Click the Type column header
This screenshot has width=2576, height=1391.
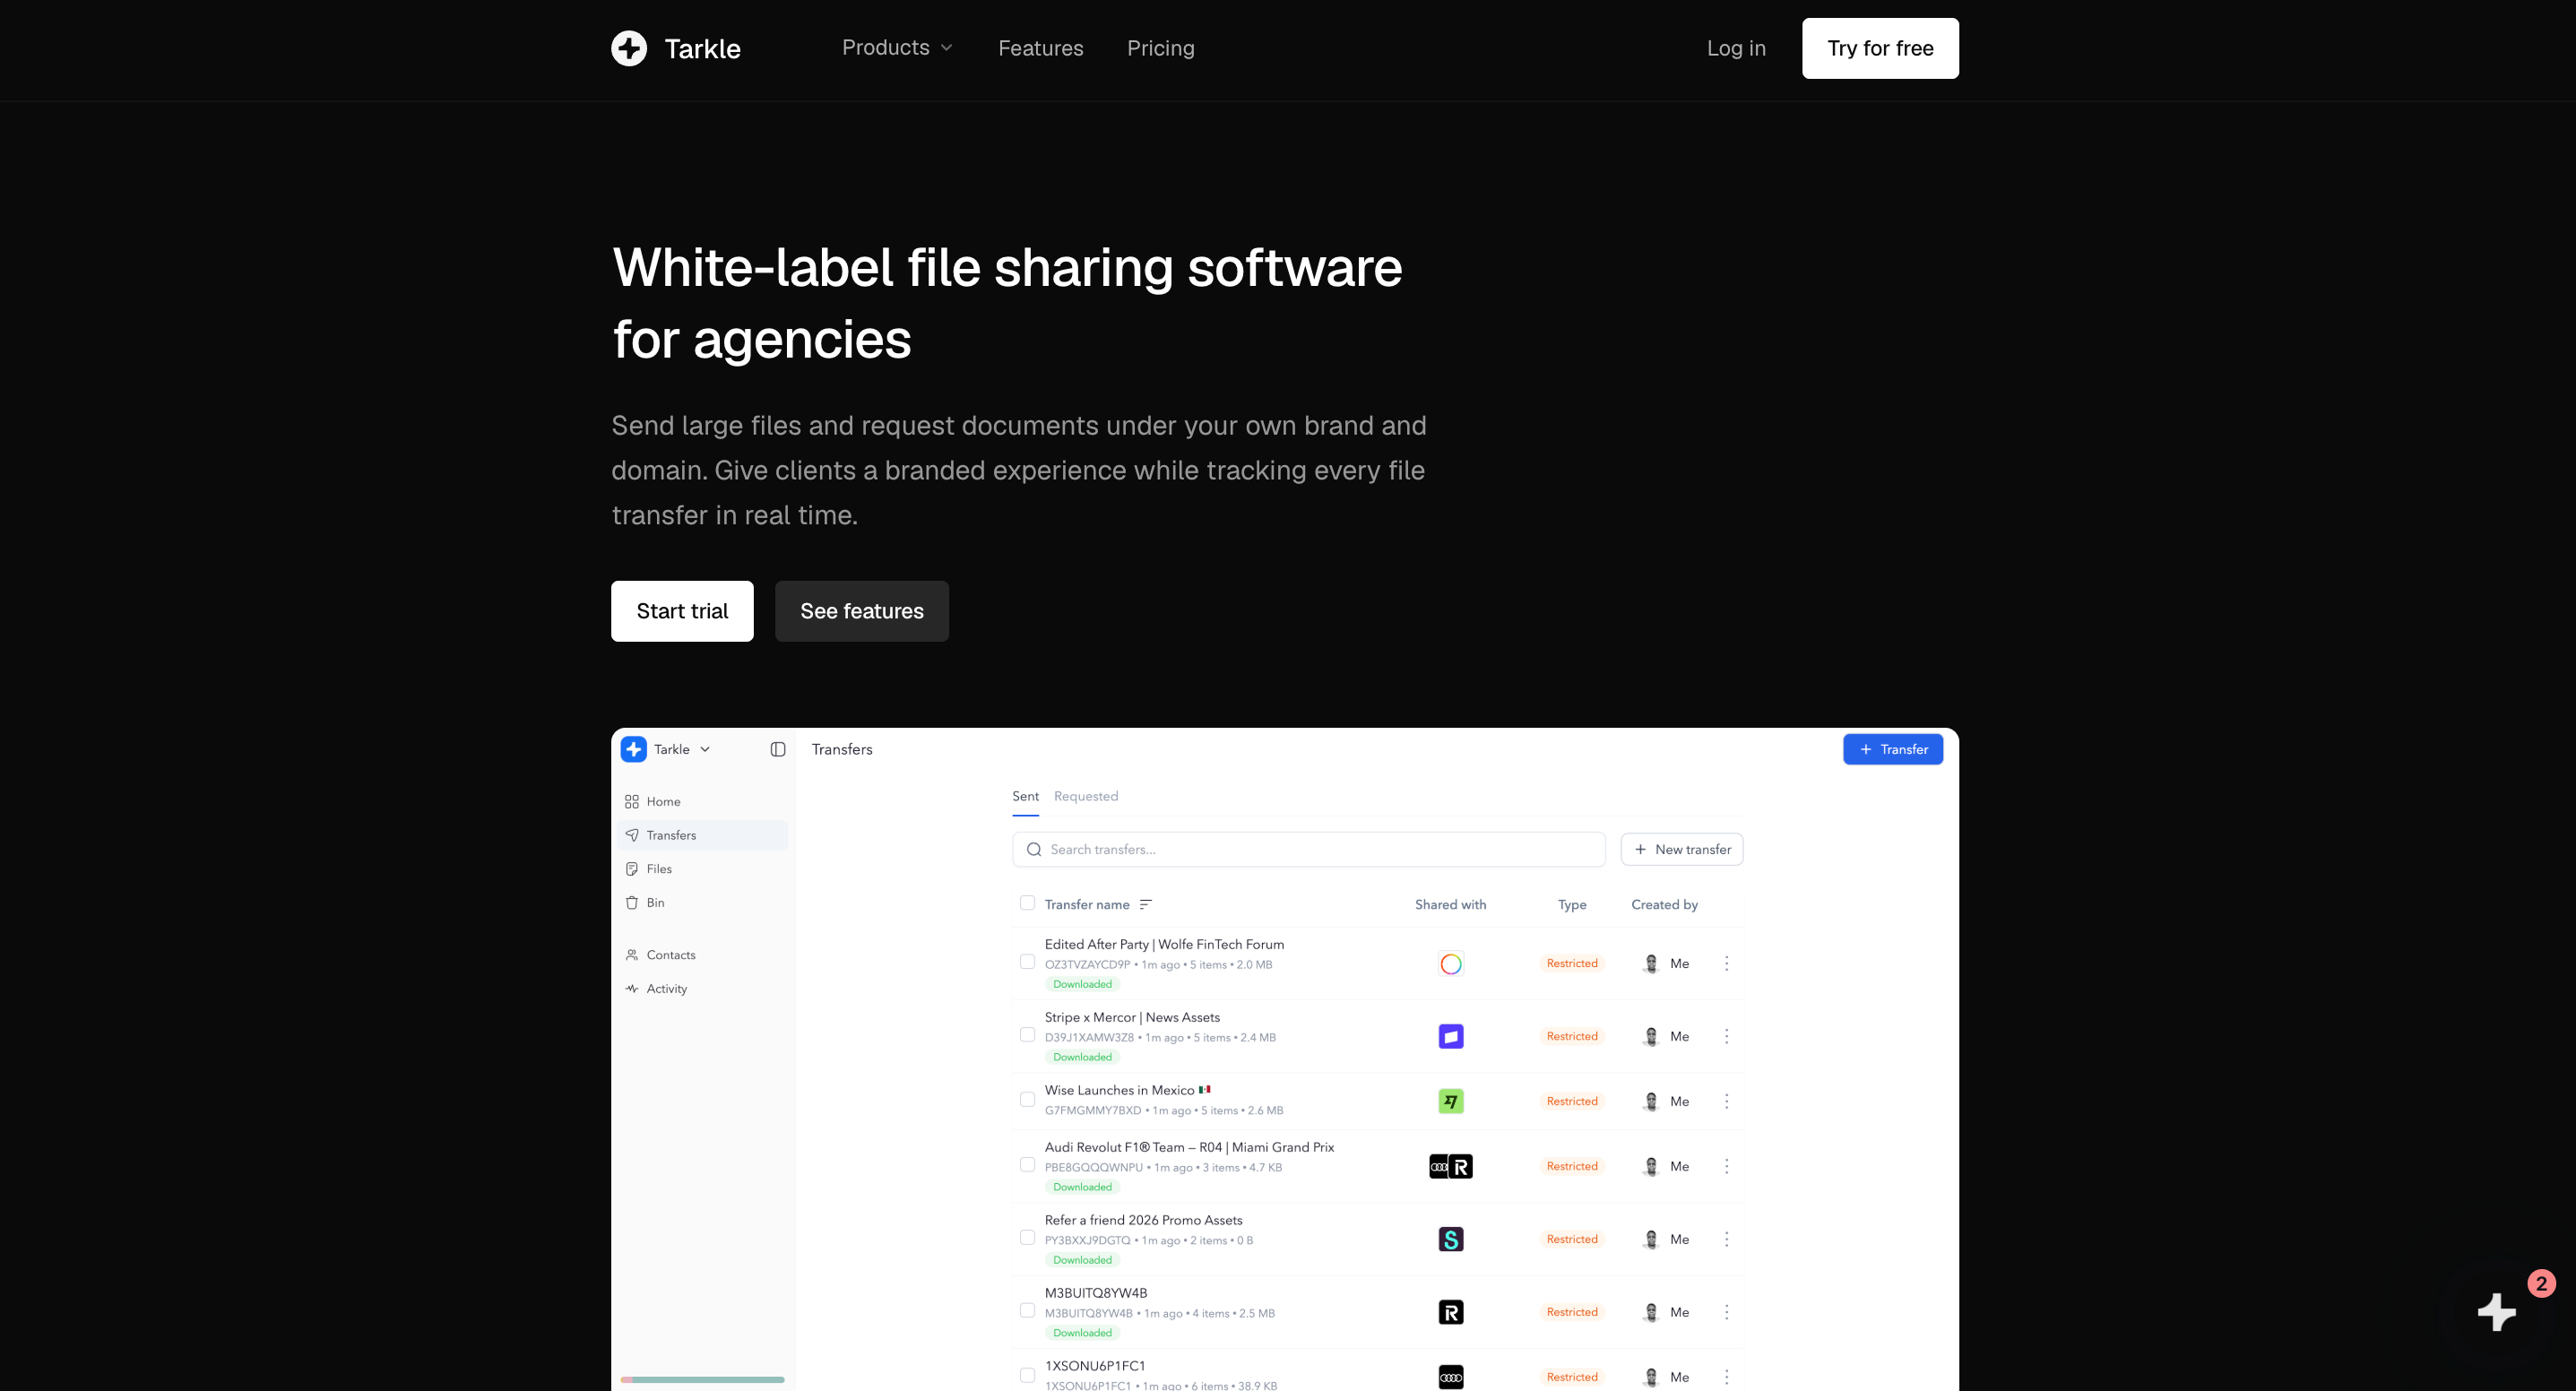1572,904
